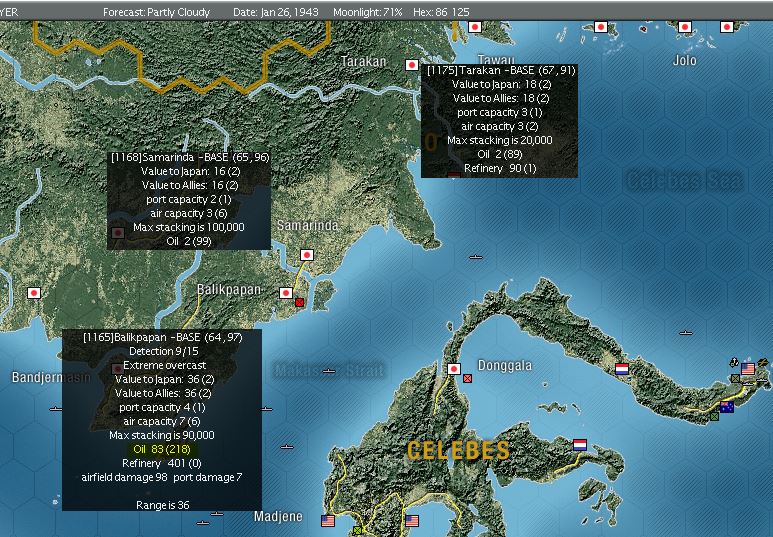Image resolution: width=773 pixels, height=537 pixels.
Task: Click the 'Forecast: Partly Cloudy' status text
Action: pyautogui.click(x=156, y=12)
